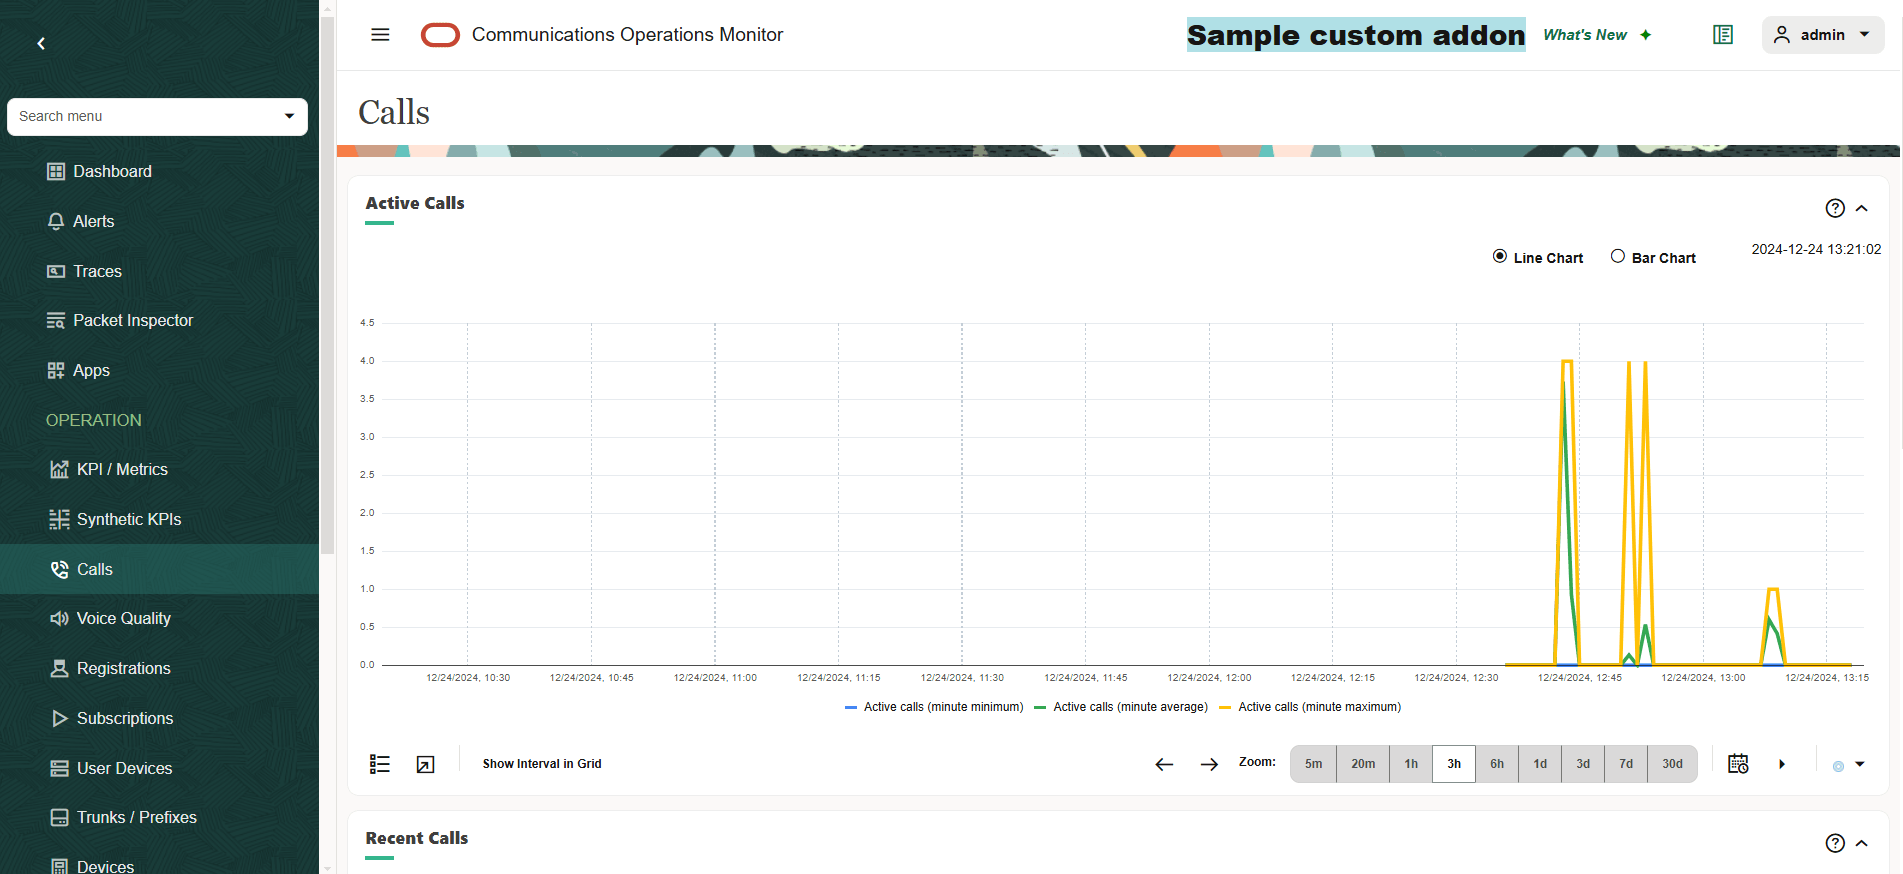Select the 3h zoom option

[x=1454, y=764]
